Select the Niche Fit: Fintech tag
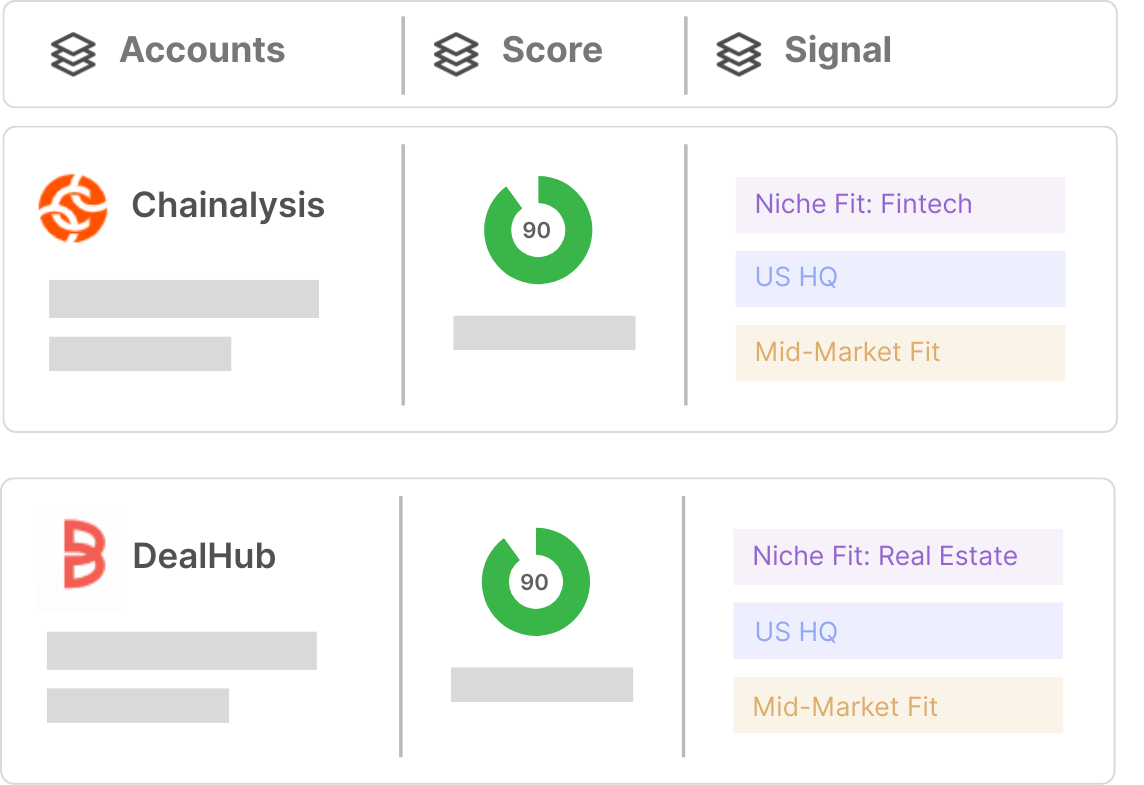 (900, 205)
